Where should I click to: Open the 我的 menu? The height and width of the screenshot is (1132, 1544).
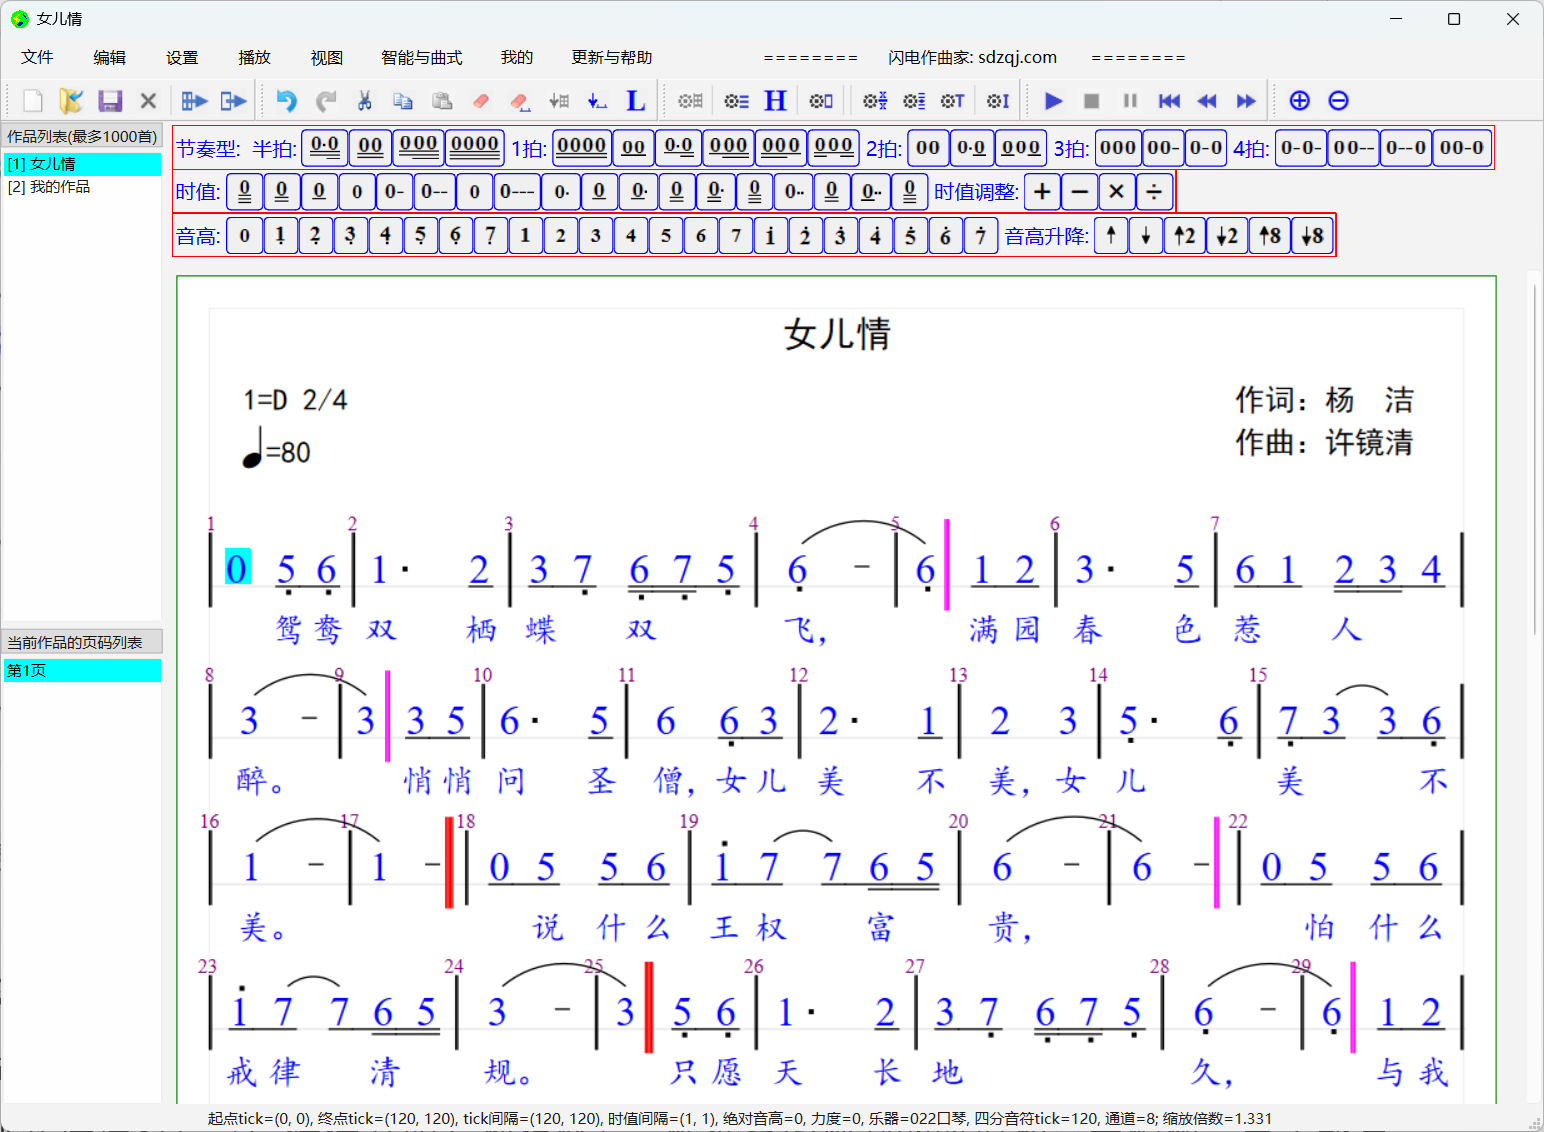[516, 57]
